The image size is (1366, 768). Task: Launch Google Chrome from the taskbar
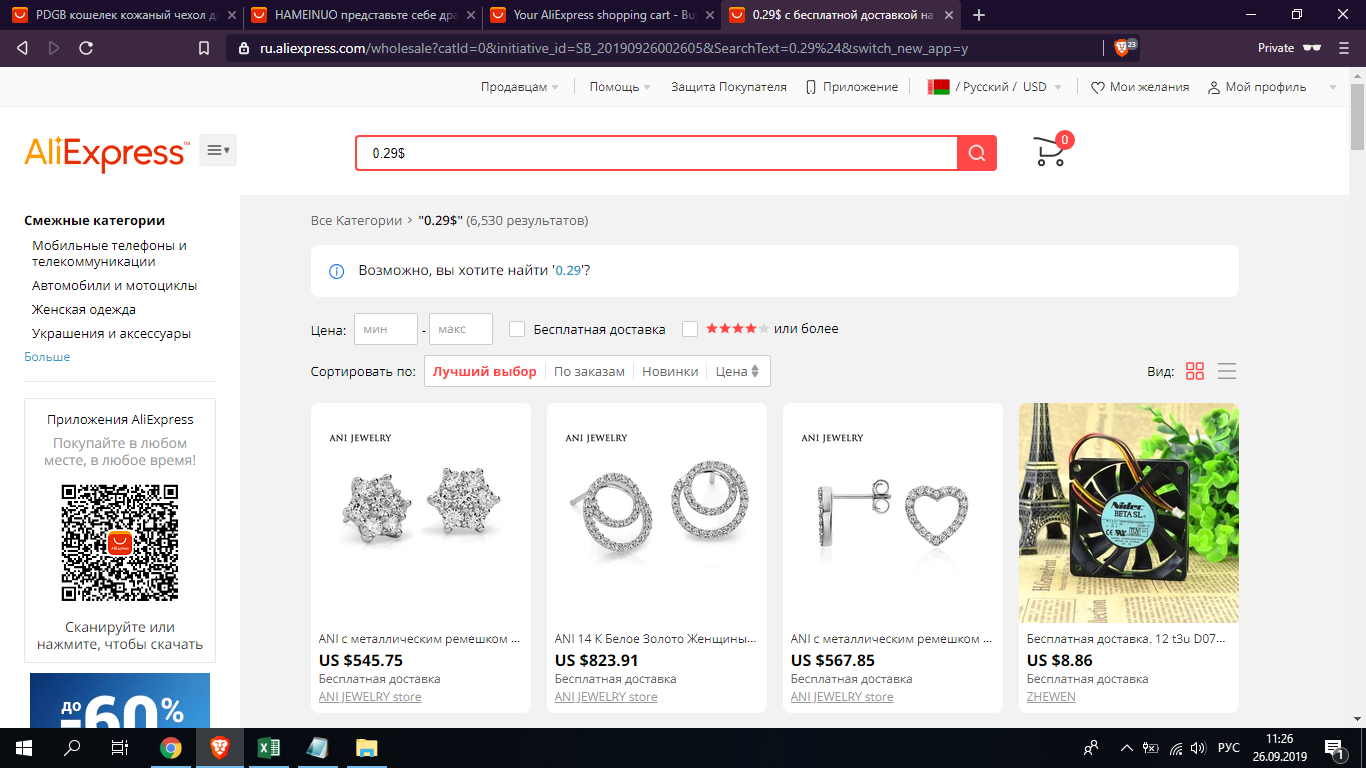[x=171, y=747]
